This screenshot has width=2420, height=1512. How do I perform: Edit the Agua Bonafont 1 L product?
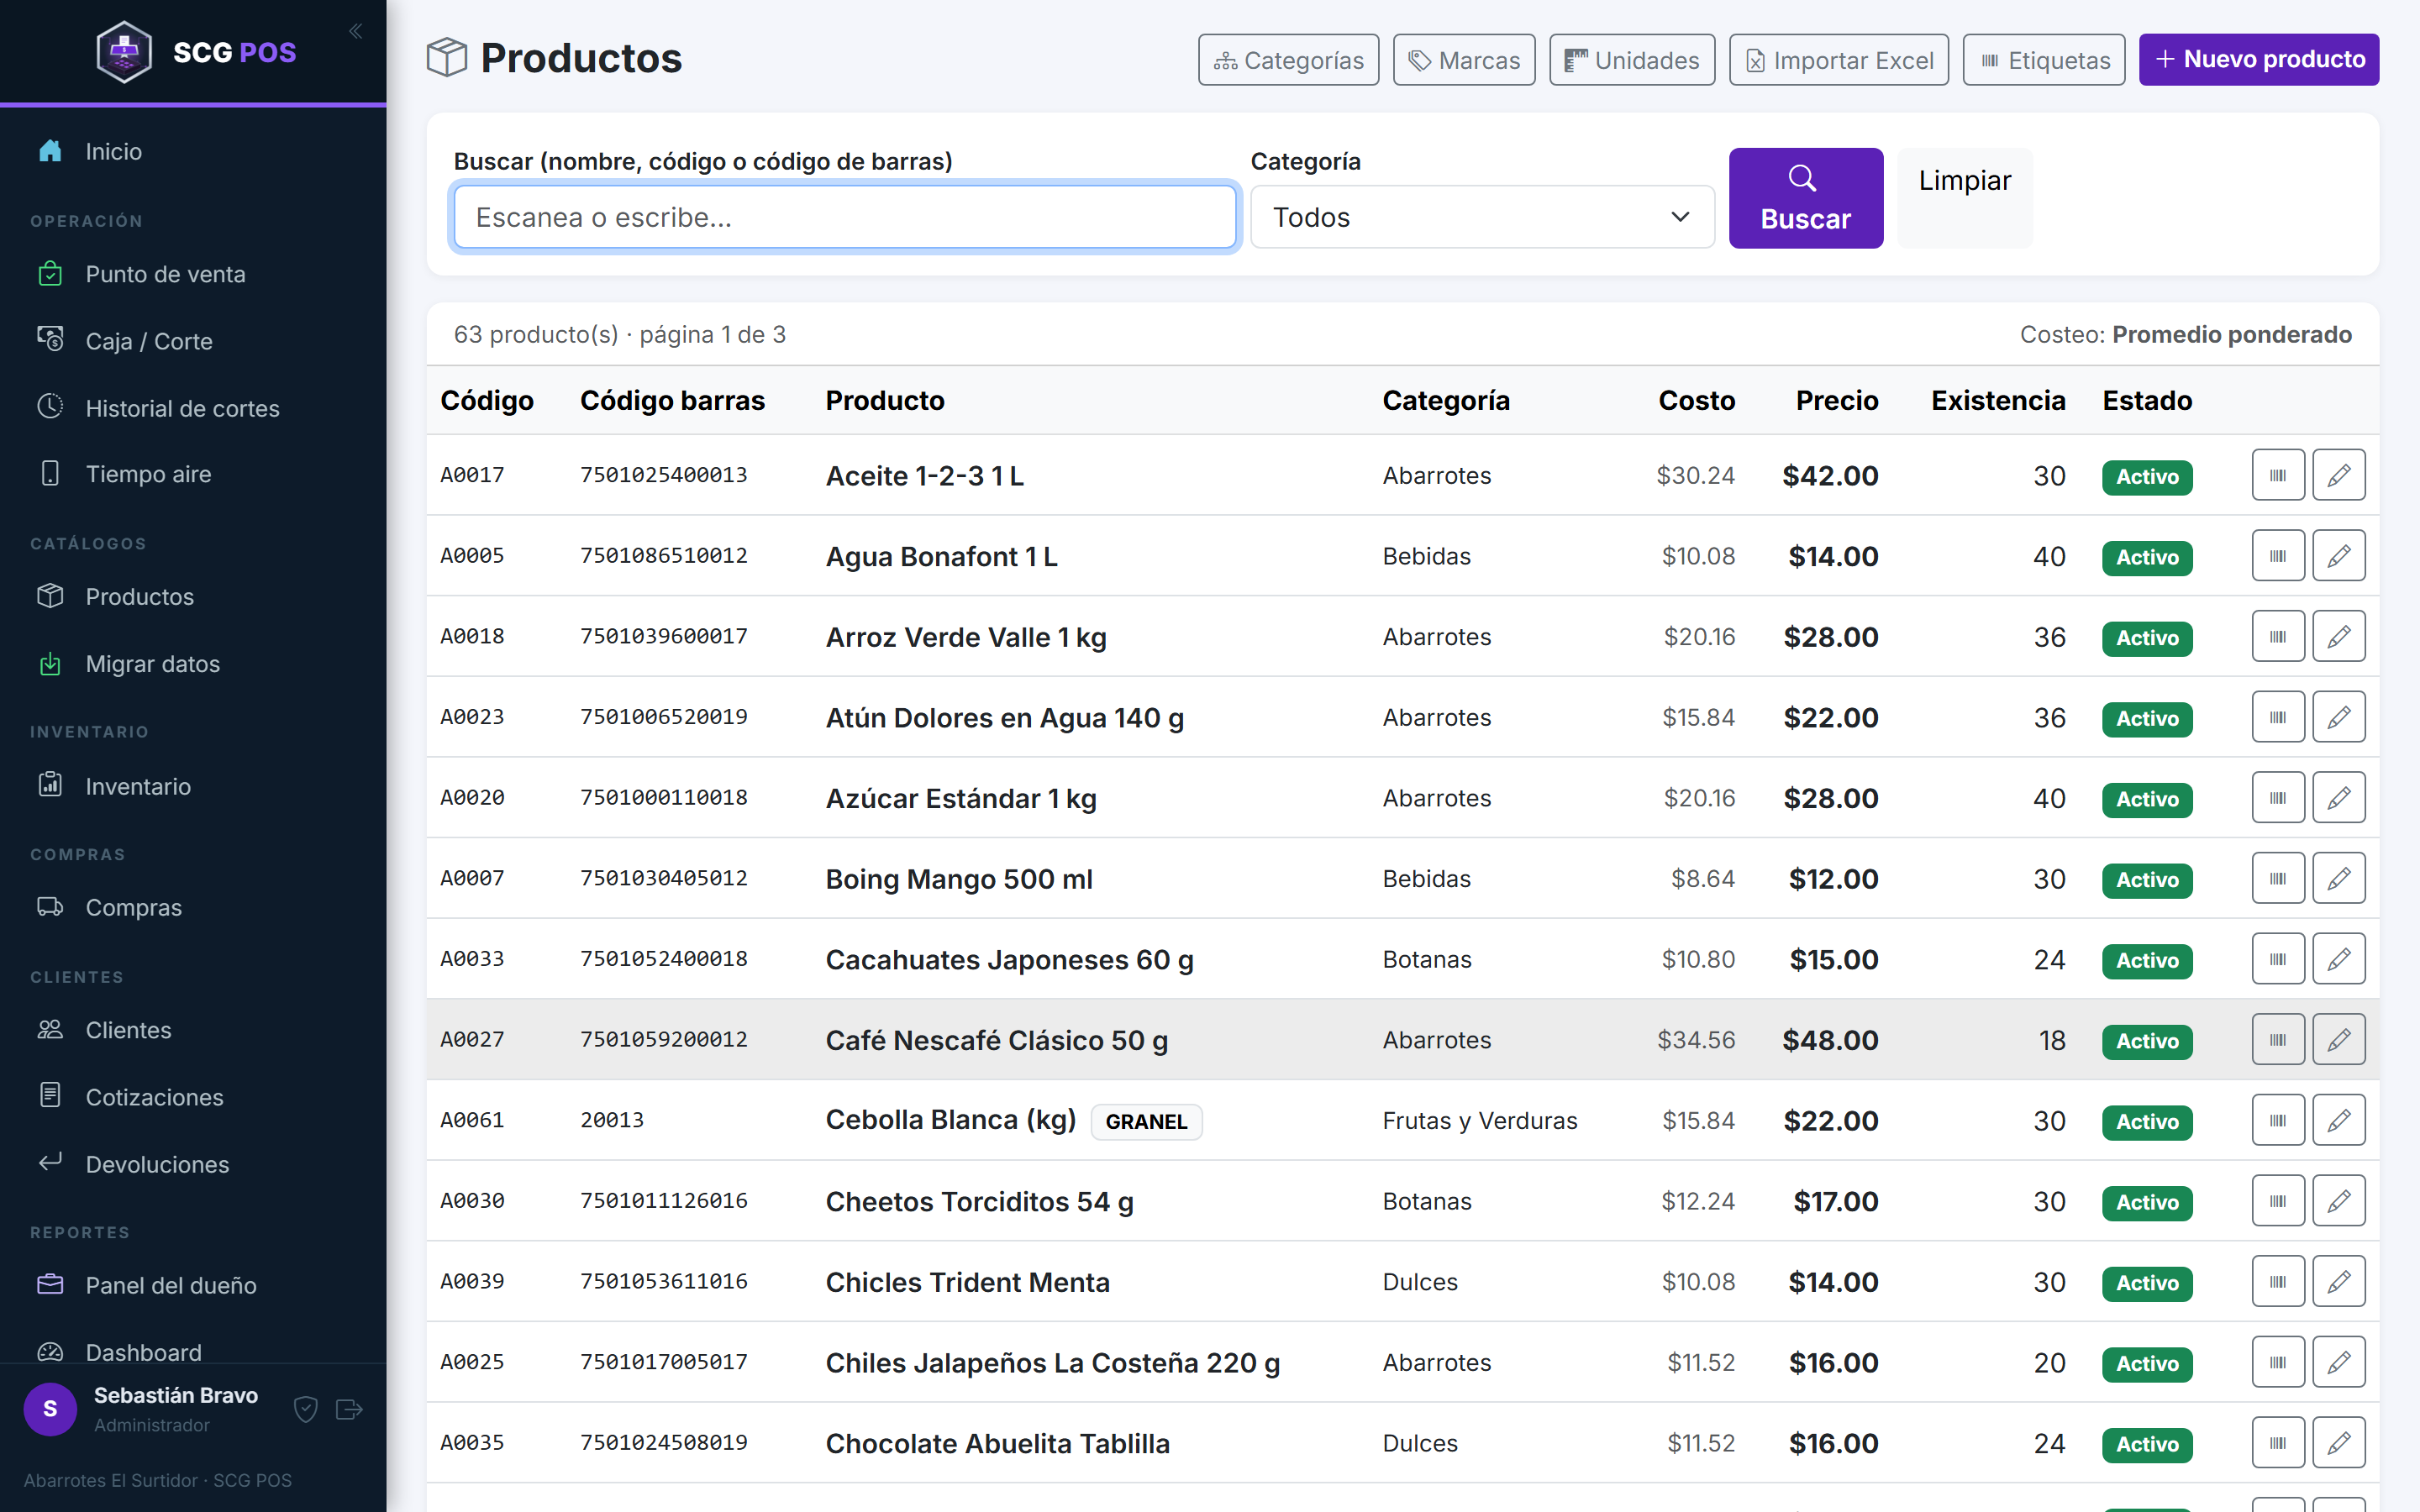2338,556
